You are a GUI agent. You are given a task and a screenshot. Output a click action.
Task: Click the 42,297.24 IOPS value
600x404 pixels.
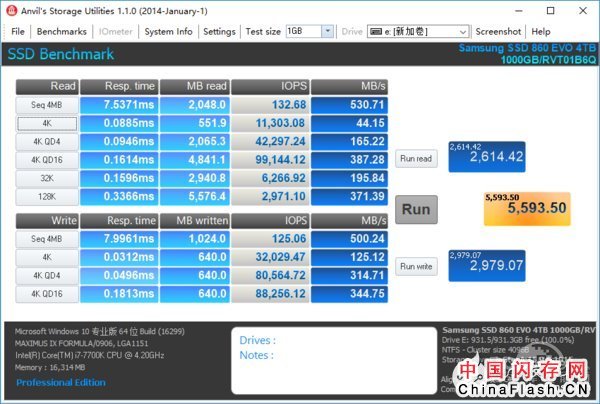click(270, 142)
